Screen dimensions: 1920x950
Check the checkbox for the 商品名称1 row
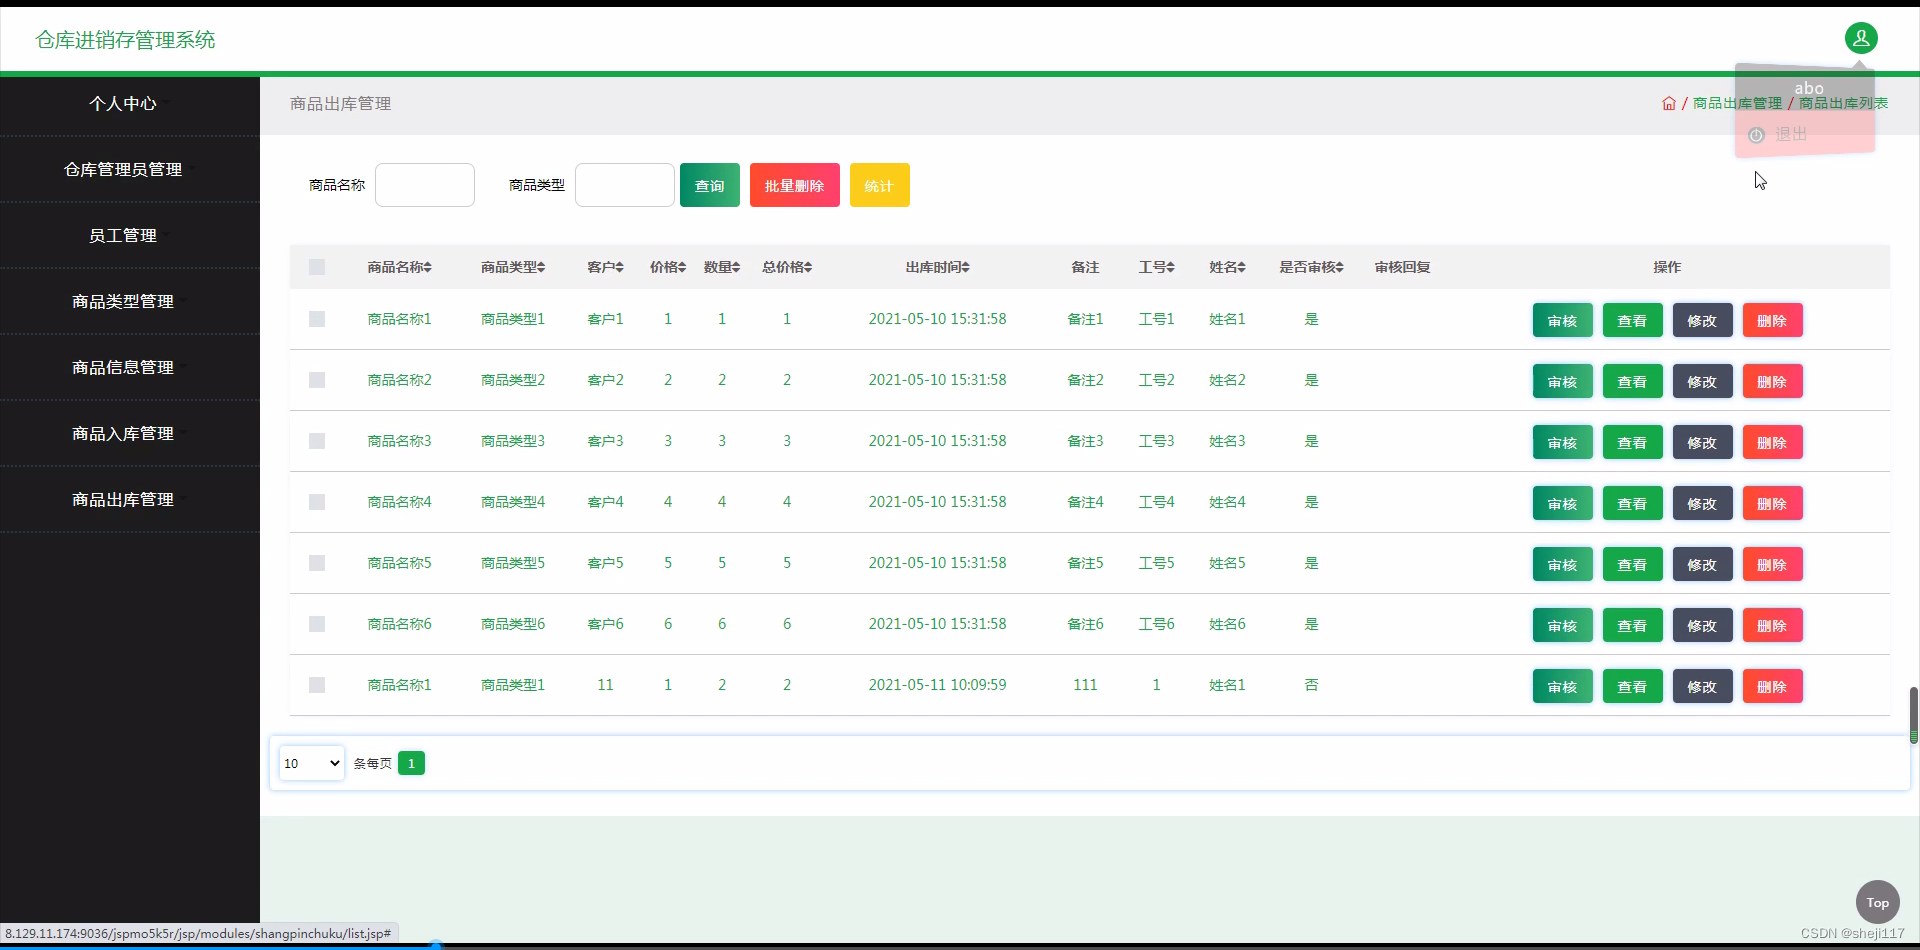[317, 319]
